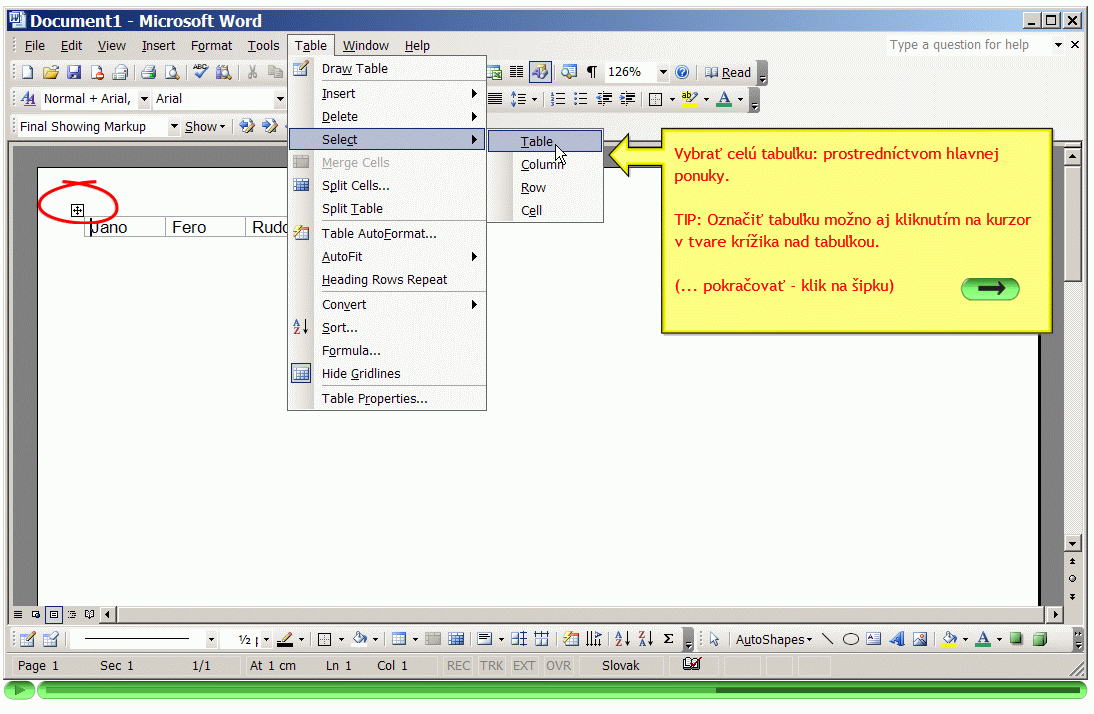The width and height of the screenshot is (1094, 714).
Task: Choose Row in the Select submenu
Action: point(544,188)
